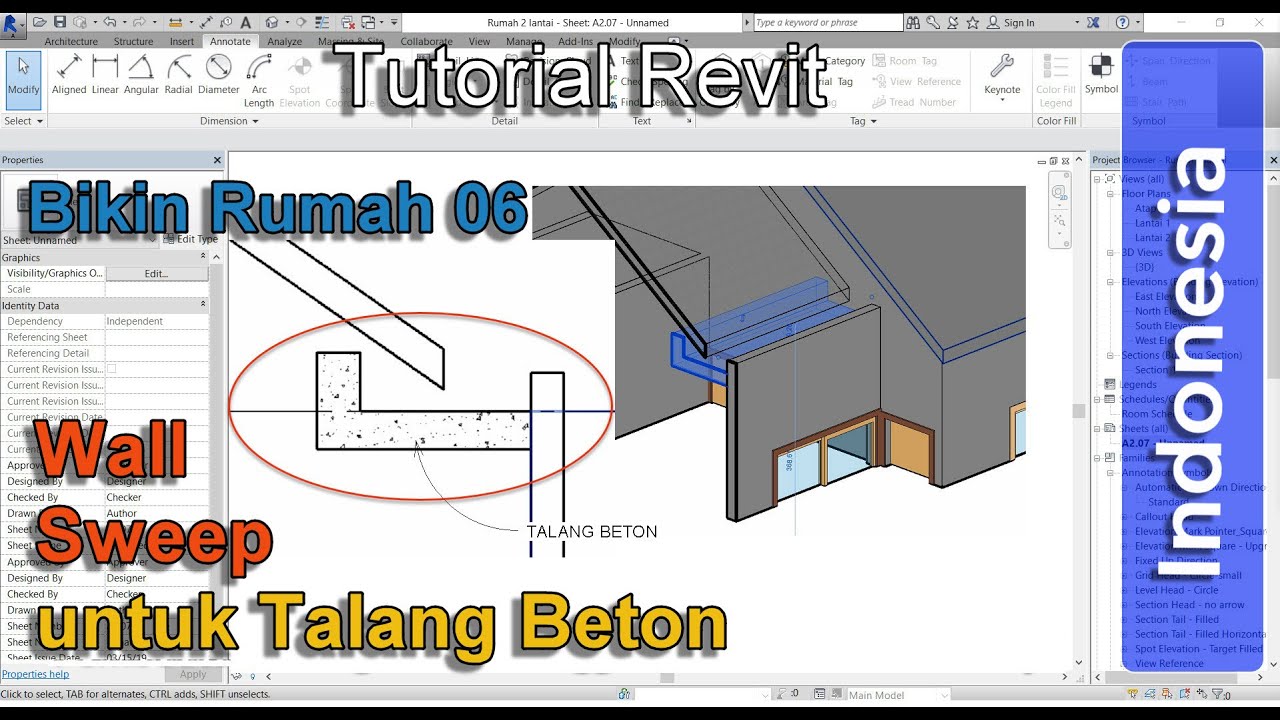Click the Open icon in quick access toolbar
The width and height of the screenshot is (1280, 720).
point(40,22)
